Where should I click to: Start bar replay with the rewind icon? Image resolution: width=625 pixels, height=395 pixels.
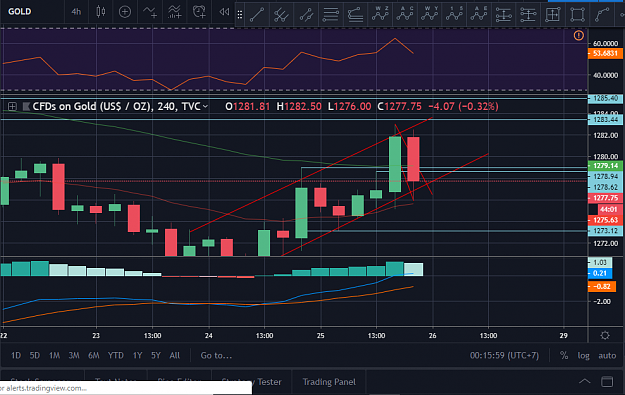click(x=224, y=12)
